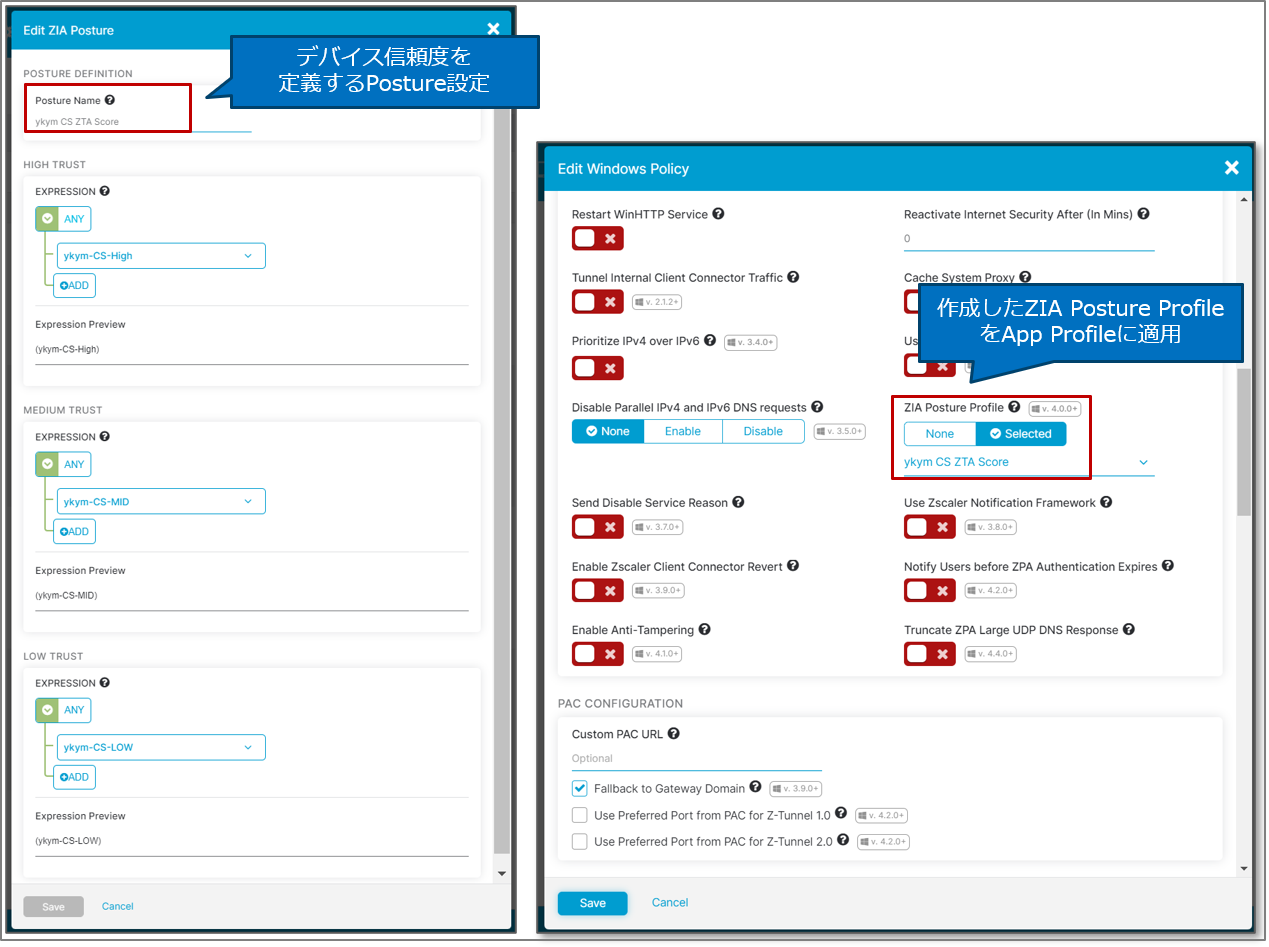Open the ykym-CS-LOW posture dropdown
Viewport: 1269px width, 947px height.
(161, 747)
